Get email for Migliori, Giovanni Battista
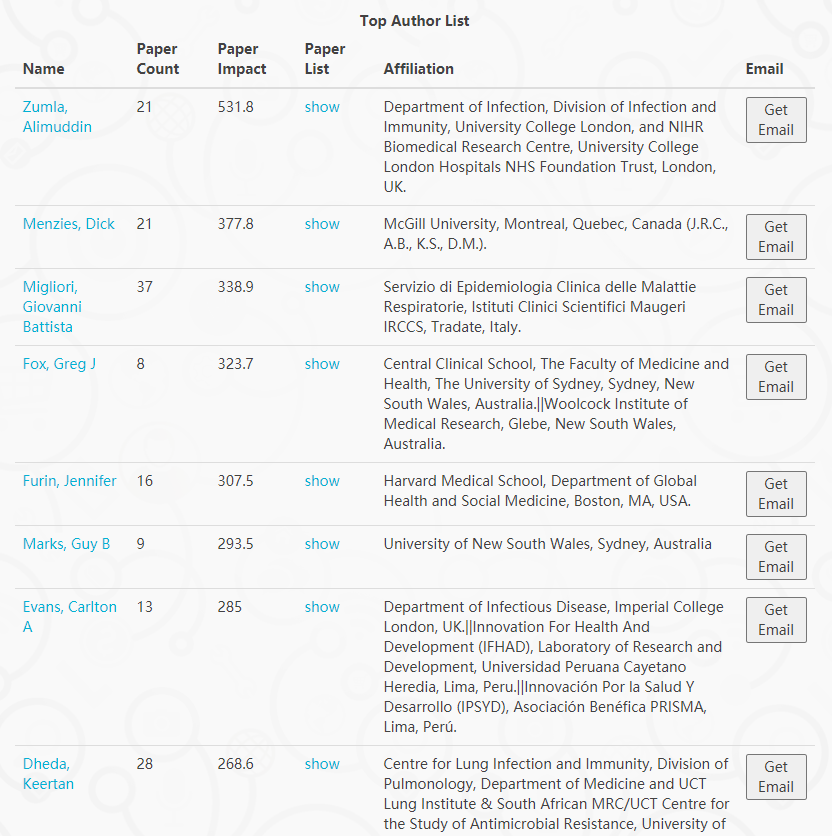Viewport: 832px width, 836px height. [x=776, y=300]
